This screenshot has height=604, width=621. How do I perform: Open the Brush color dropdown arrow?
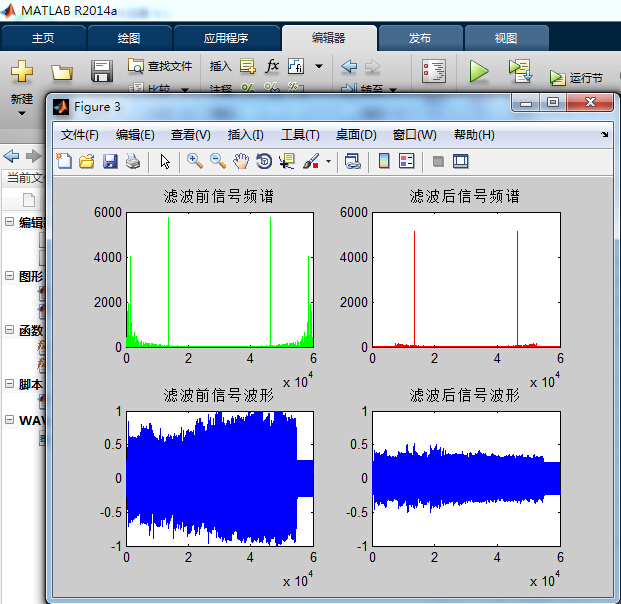tap(328, 162)
